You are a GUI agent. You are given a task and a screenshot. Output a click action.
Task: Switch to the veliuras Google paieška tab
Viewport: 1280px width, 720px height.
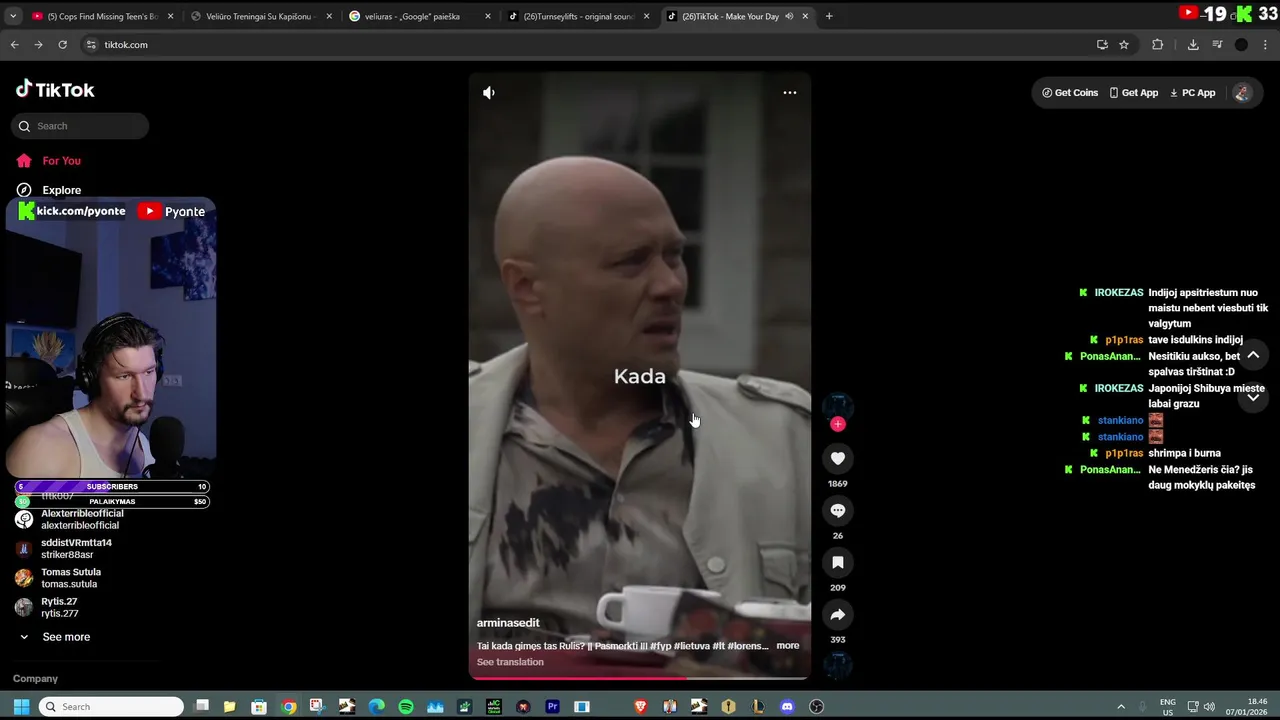(x=420, y=16)
